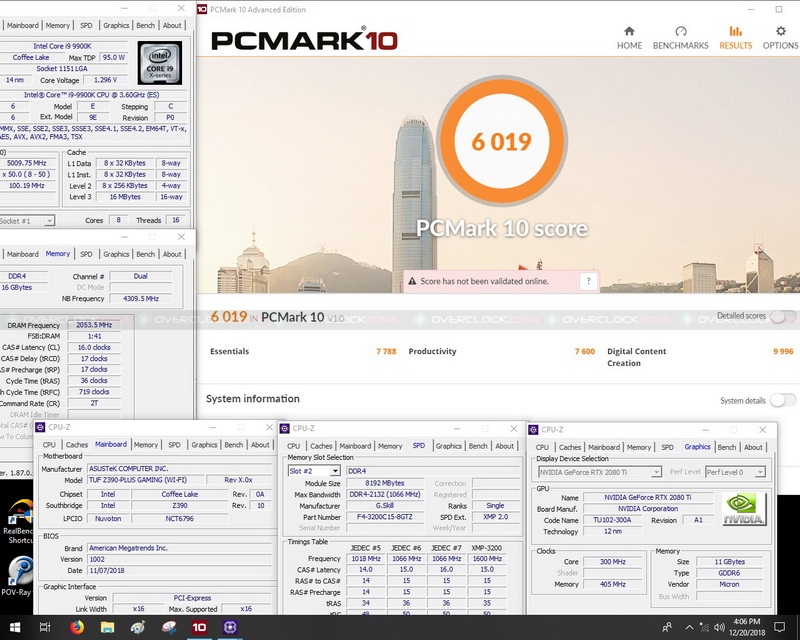The width and height of the screenshot is (800, 640).
Task: Click the GPU Memory Size value 11 GBytes
Action: pos(729,562)
